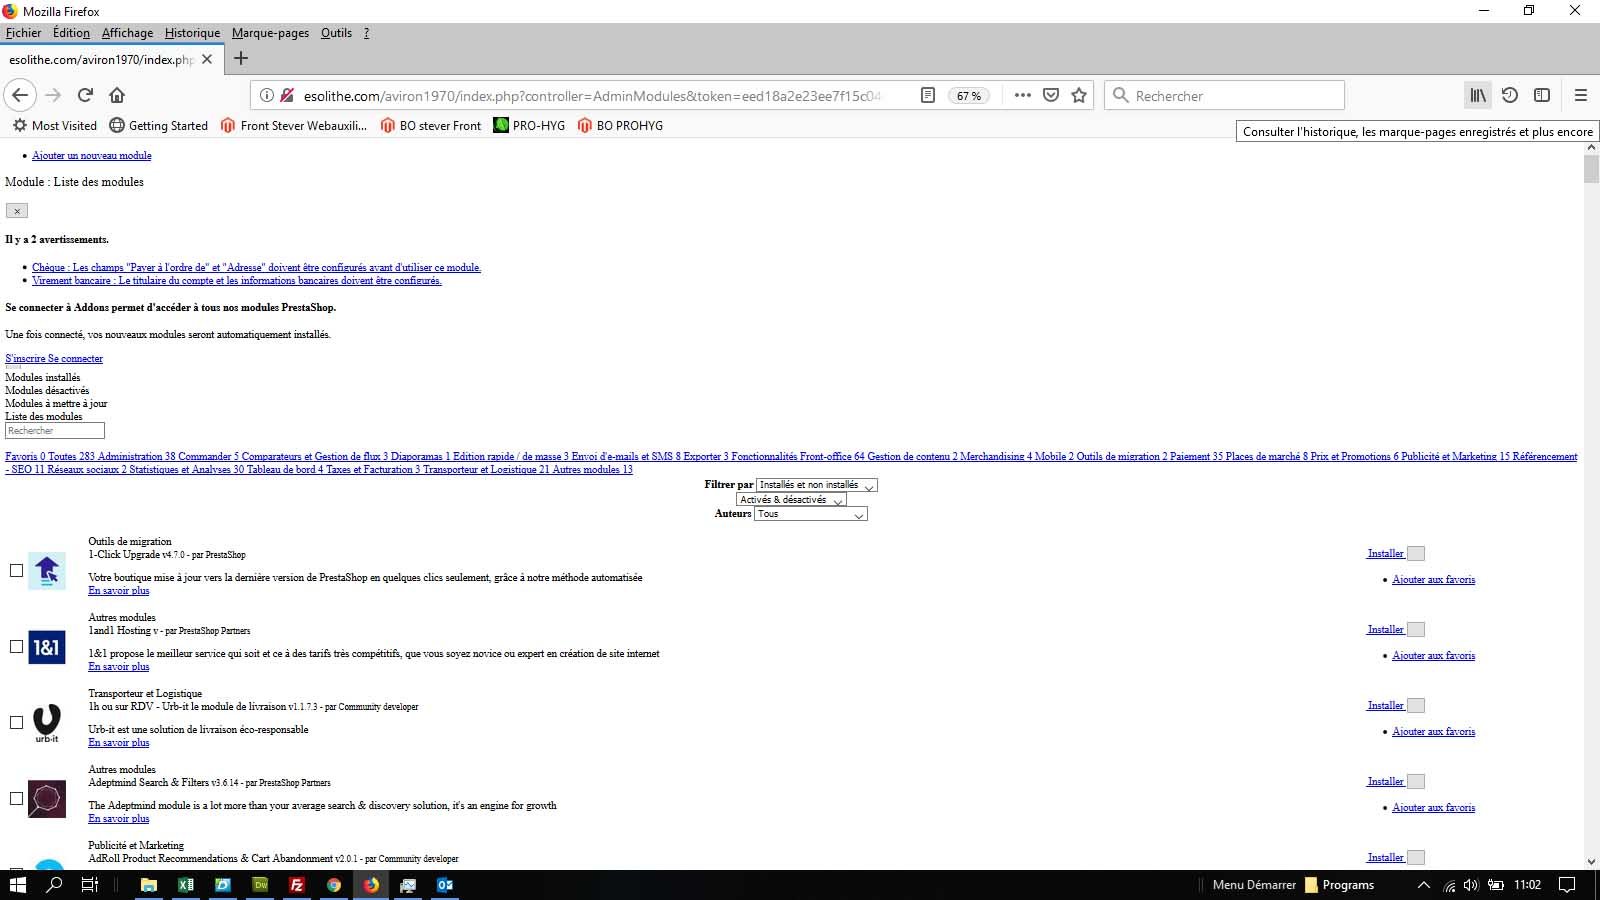Click the module Rechercher input field
The width and height of the screenshot is (1600, 900).
click(55, 431)
